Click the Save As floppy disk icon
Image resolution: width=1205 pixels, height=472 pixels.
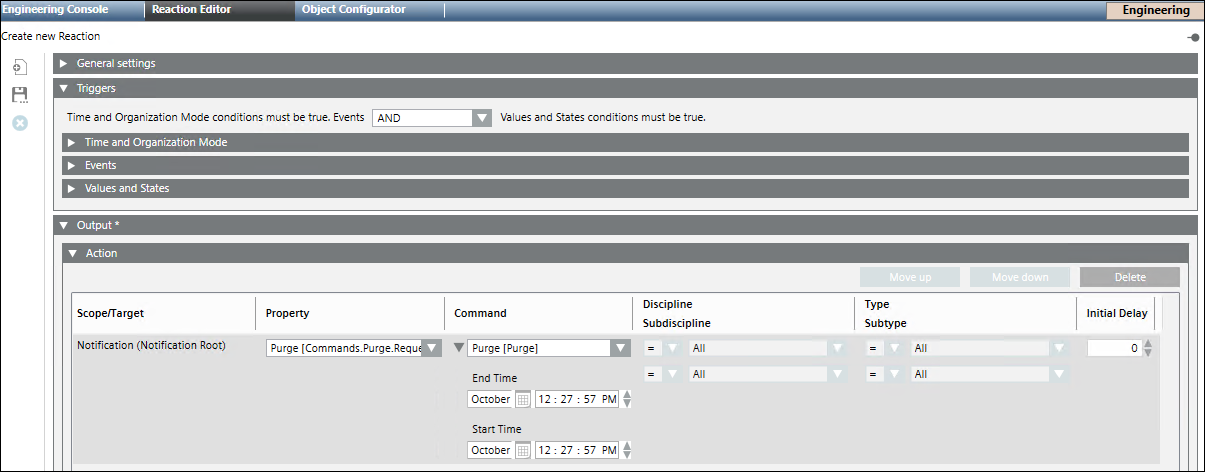tap(19, 95)
